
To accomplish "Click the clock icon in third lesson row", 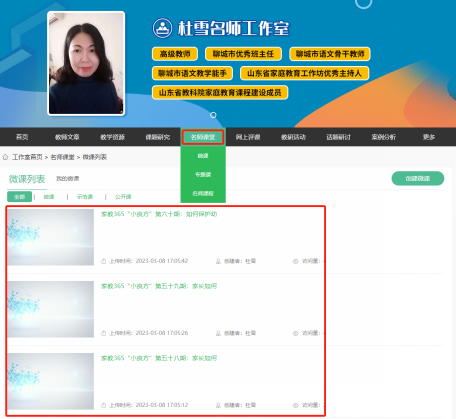I will (103, 405).
